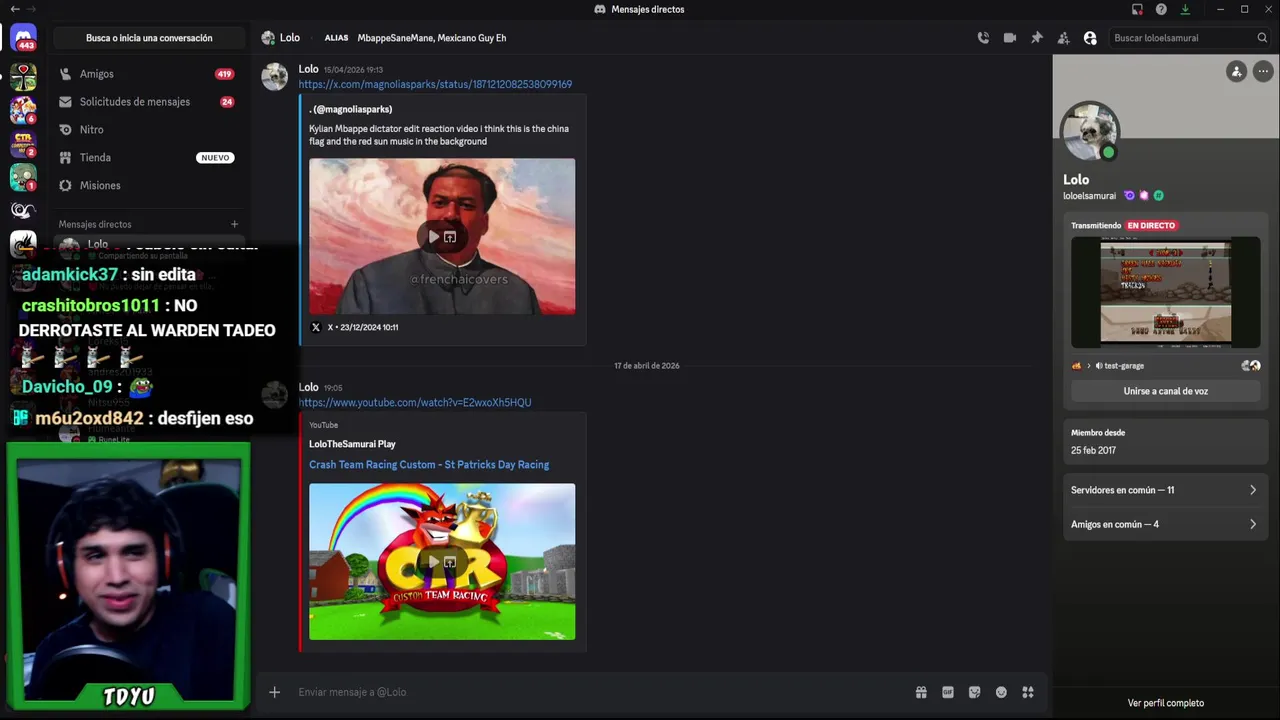
Task: Open Crash Team Racing Custom video title link
Action: tap(429, 464)
